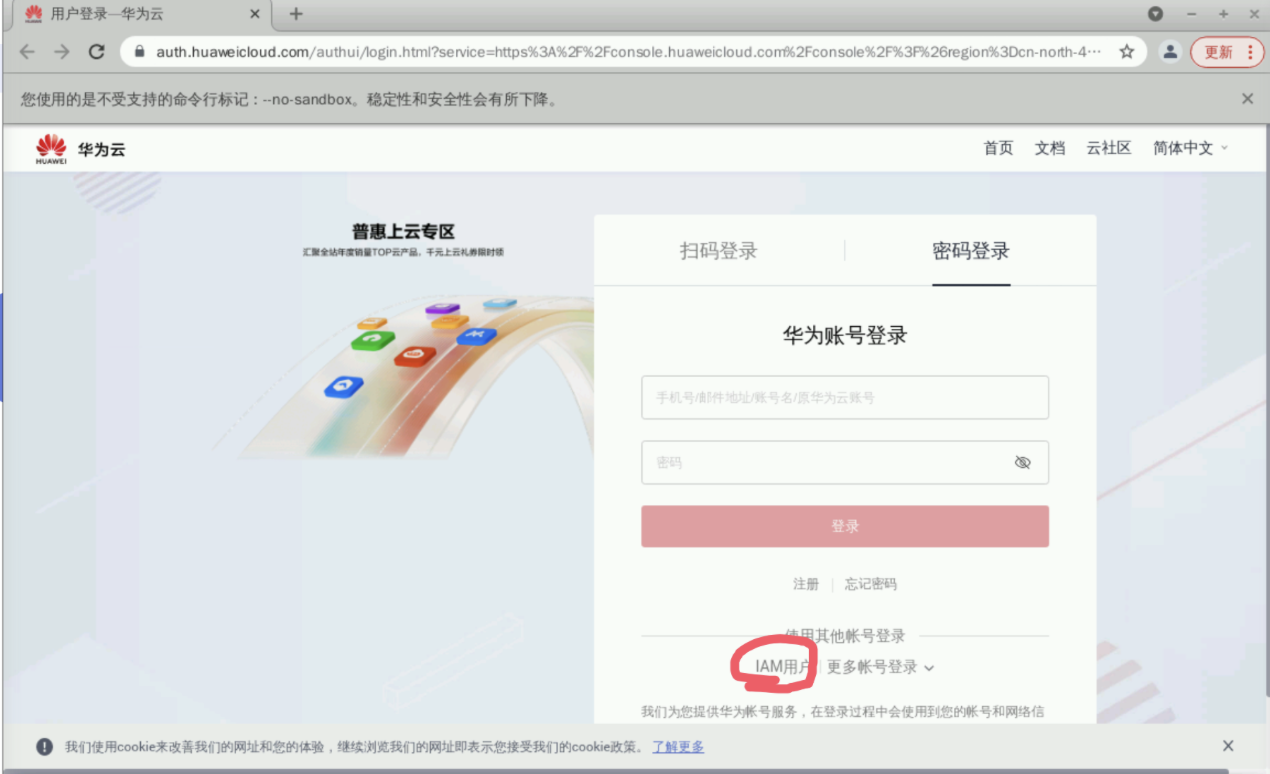Open 首页 in the top navigation
The image size is (1270, 774).
998,148
